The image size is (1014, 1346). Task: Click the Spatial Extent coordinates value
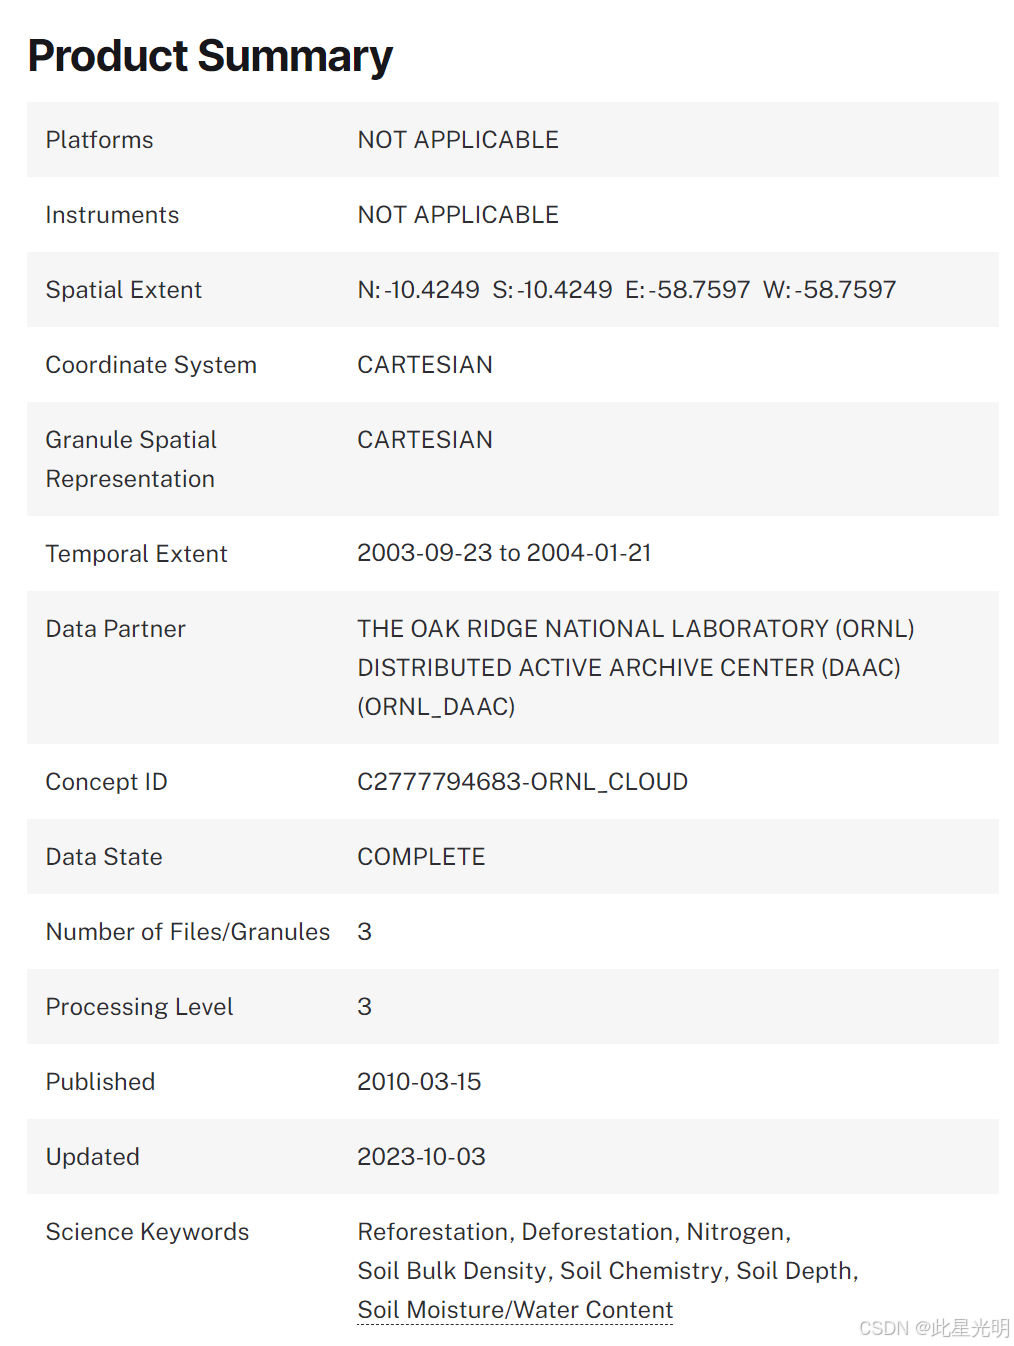click(x=626, y=290)
